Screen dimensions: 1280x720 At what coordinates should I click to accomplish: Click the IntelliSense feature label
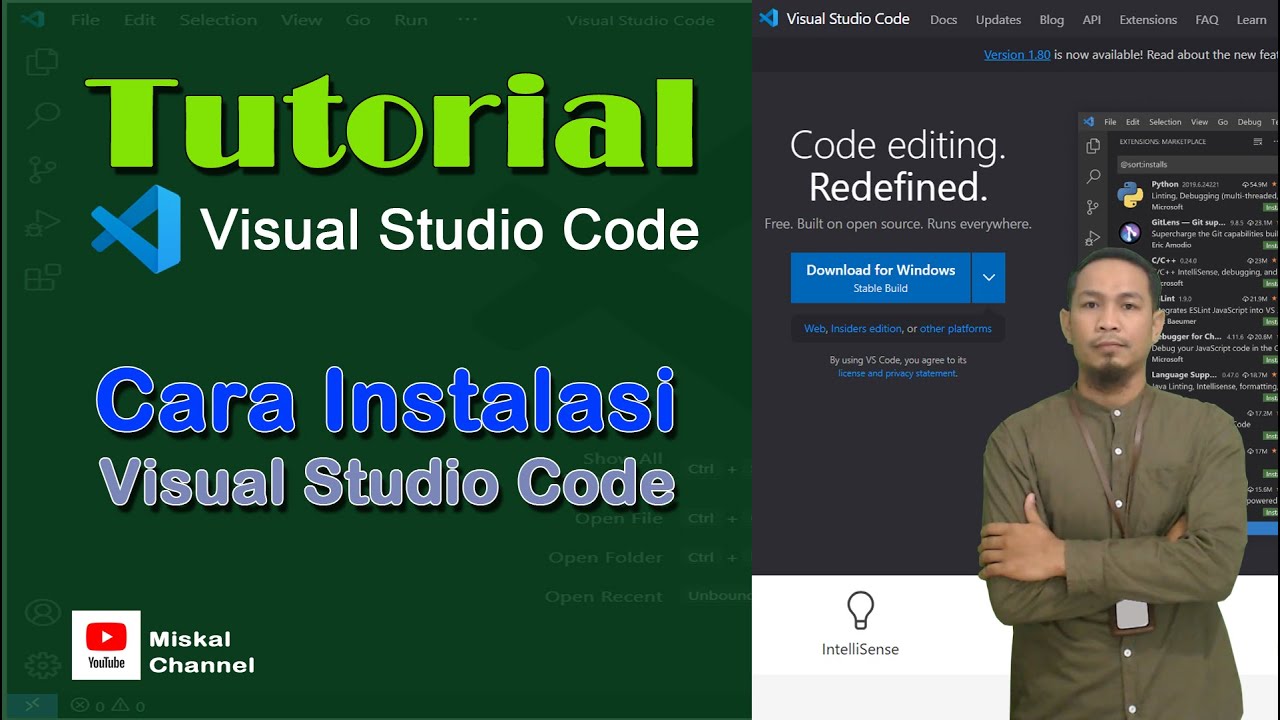pyautogui.click(x=860, y=649)
